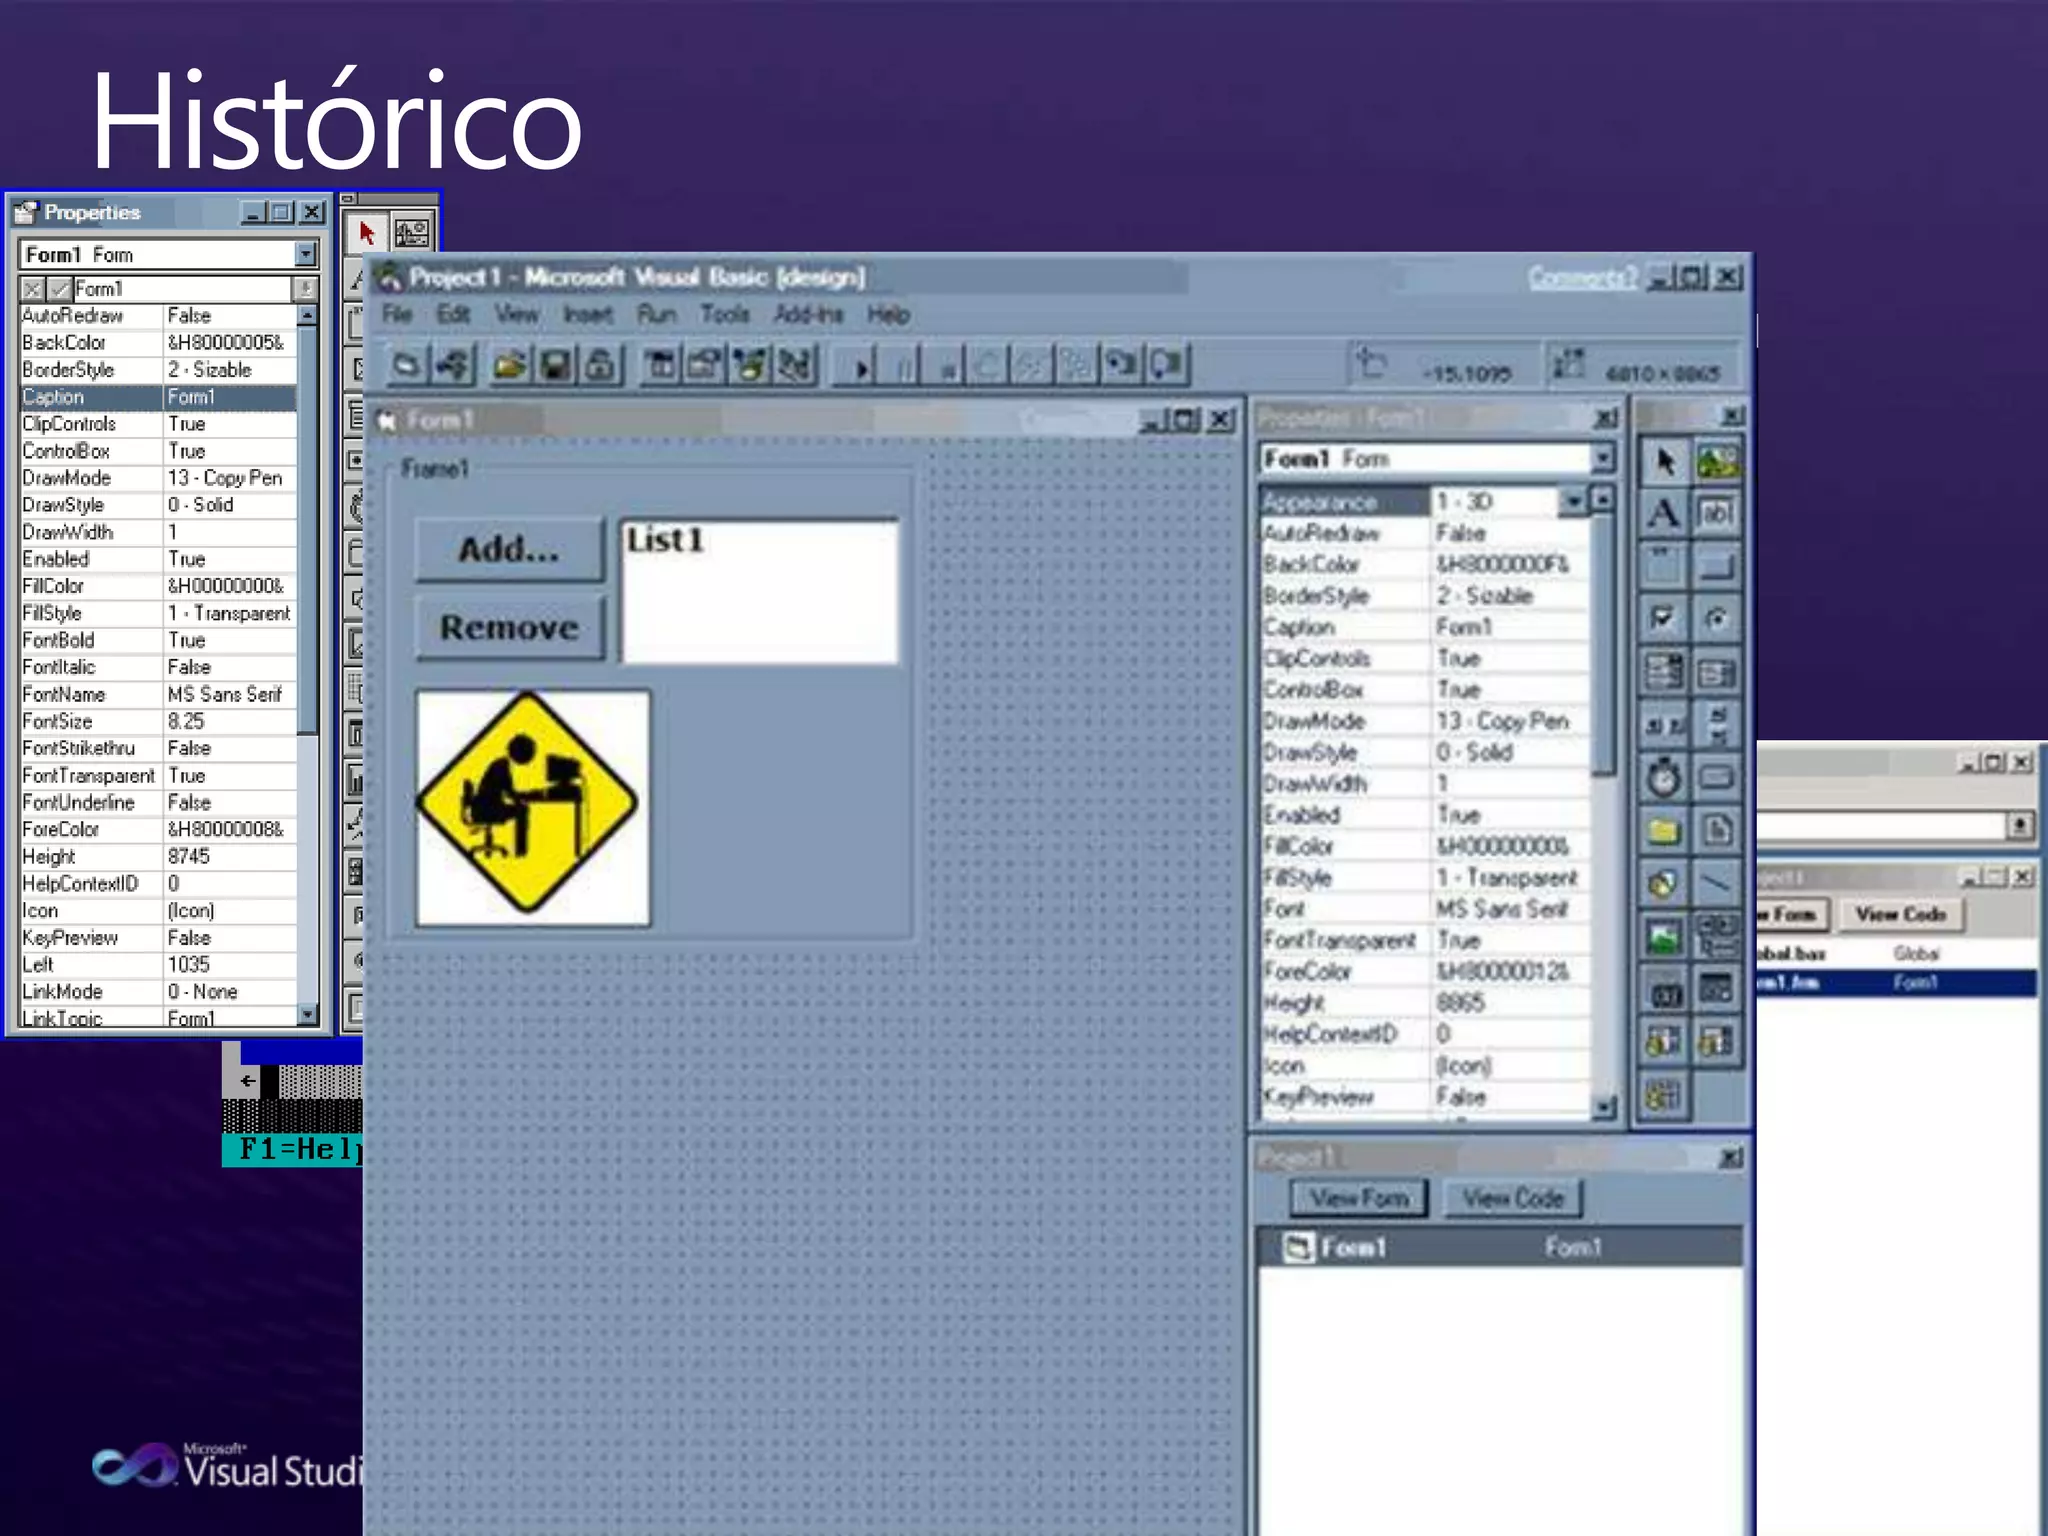The height and width of the screenshot is (1536, 2048).
Task: Select the Shape tool
Action: pos(1664,883)
